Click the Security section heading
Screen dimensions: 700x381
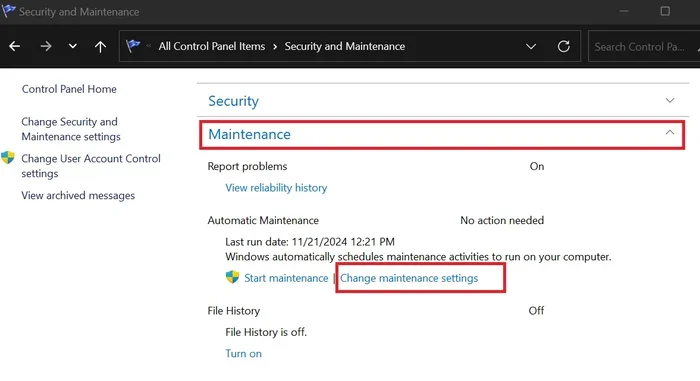click(x=233, y=101)
